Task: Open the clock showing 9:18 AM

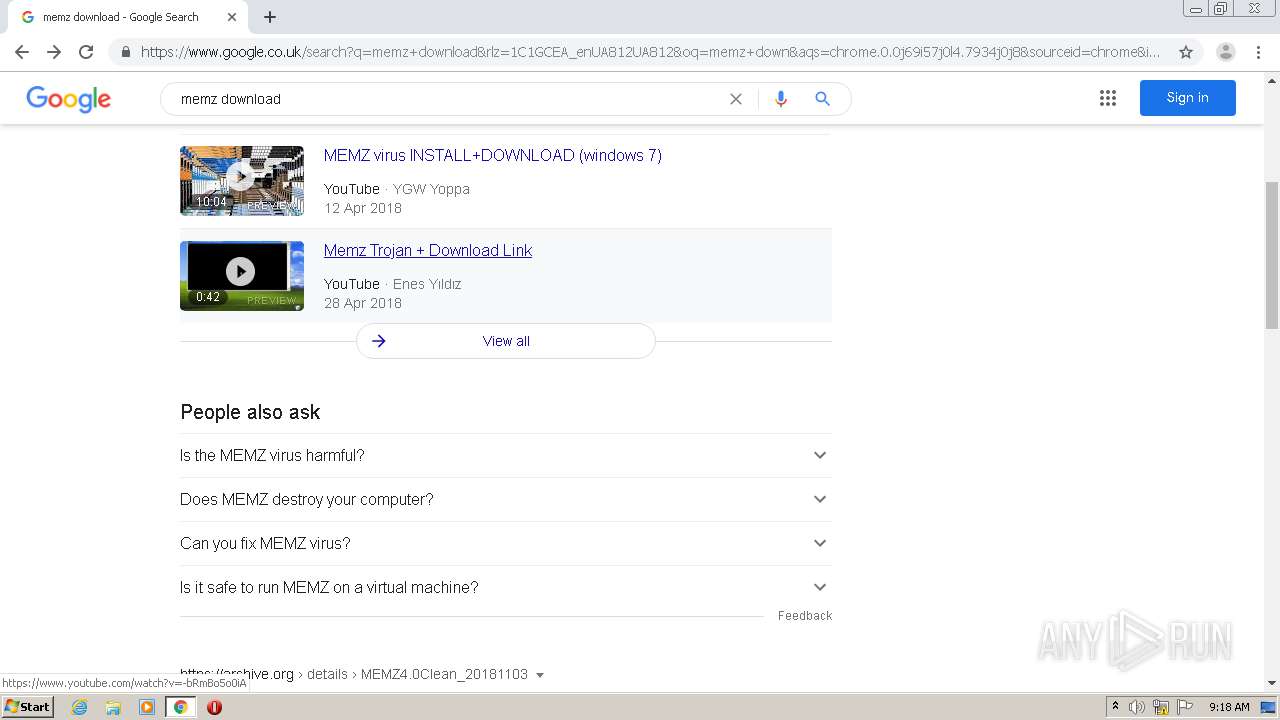Action: [1229, 707]
